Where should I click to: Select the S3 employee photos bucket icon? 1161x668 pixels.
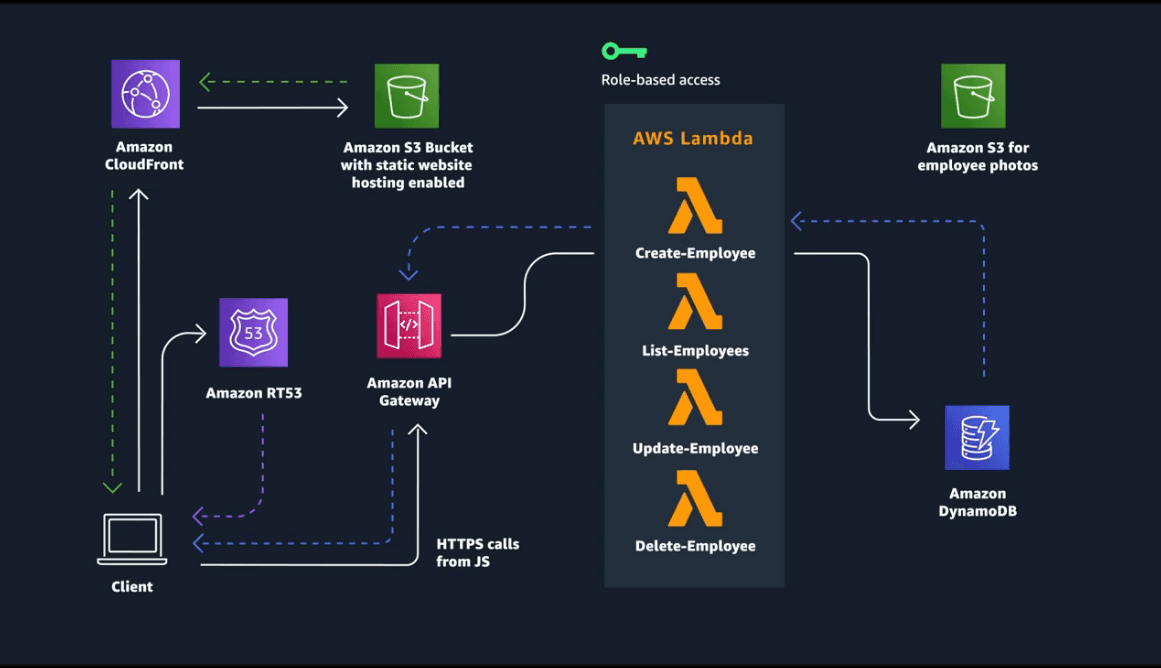(973, 96)
